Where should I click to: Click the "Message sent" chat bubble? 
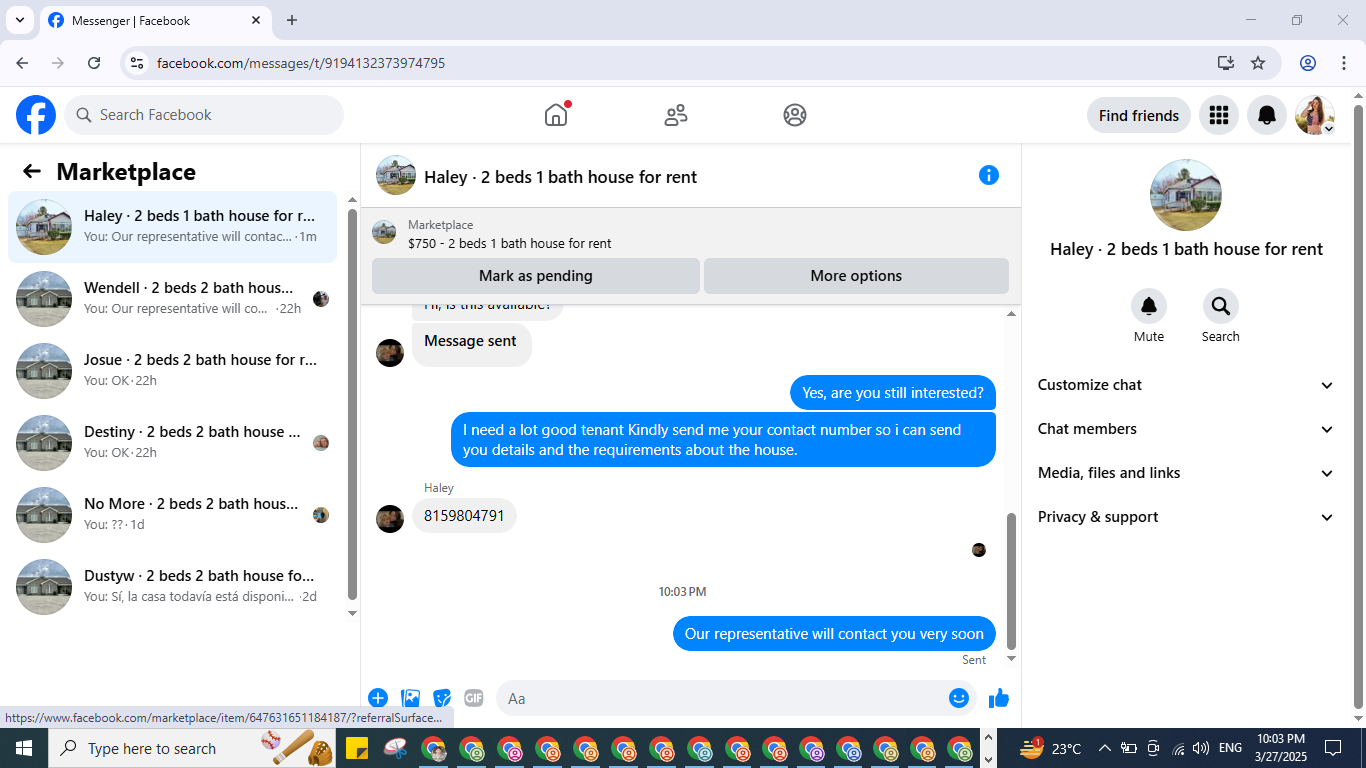470,343
